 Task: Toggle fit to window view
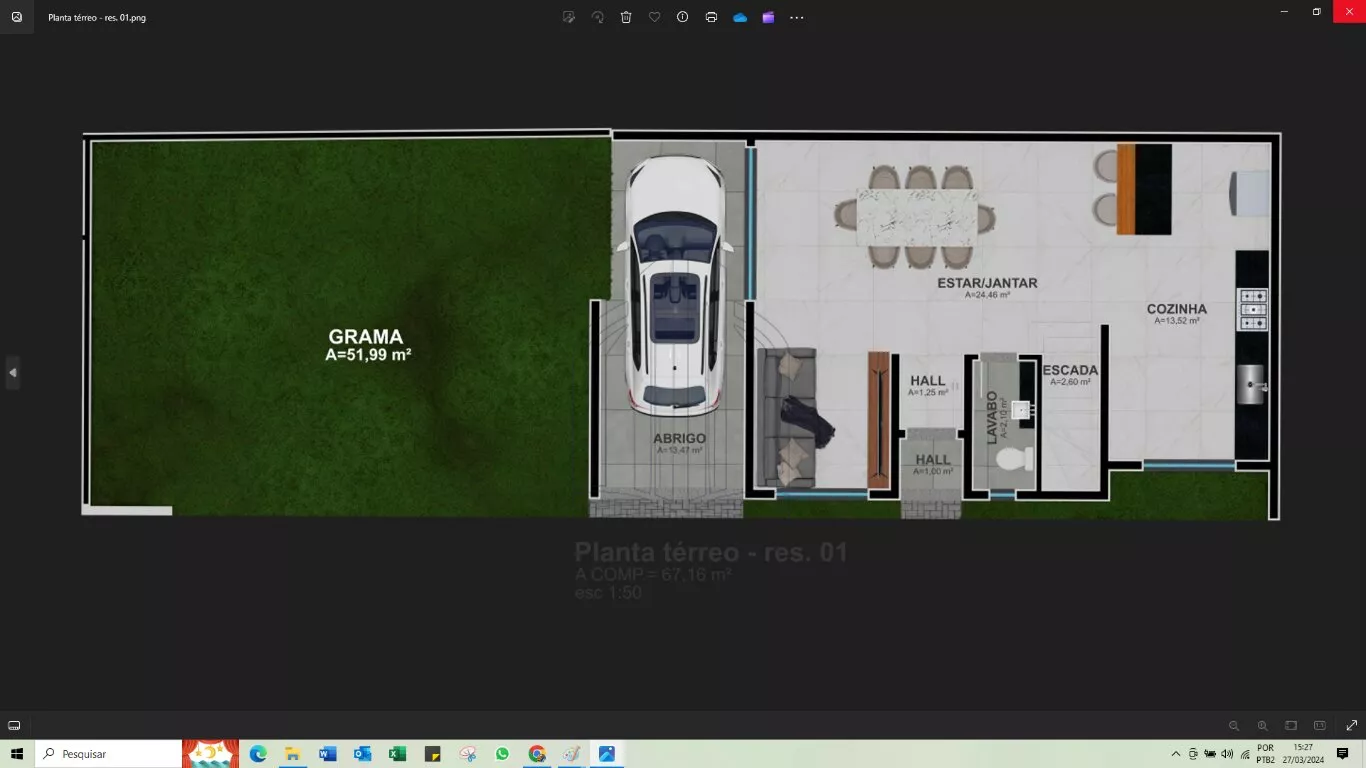pos(1291,725)
